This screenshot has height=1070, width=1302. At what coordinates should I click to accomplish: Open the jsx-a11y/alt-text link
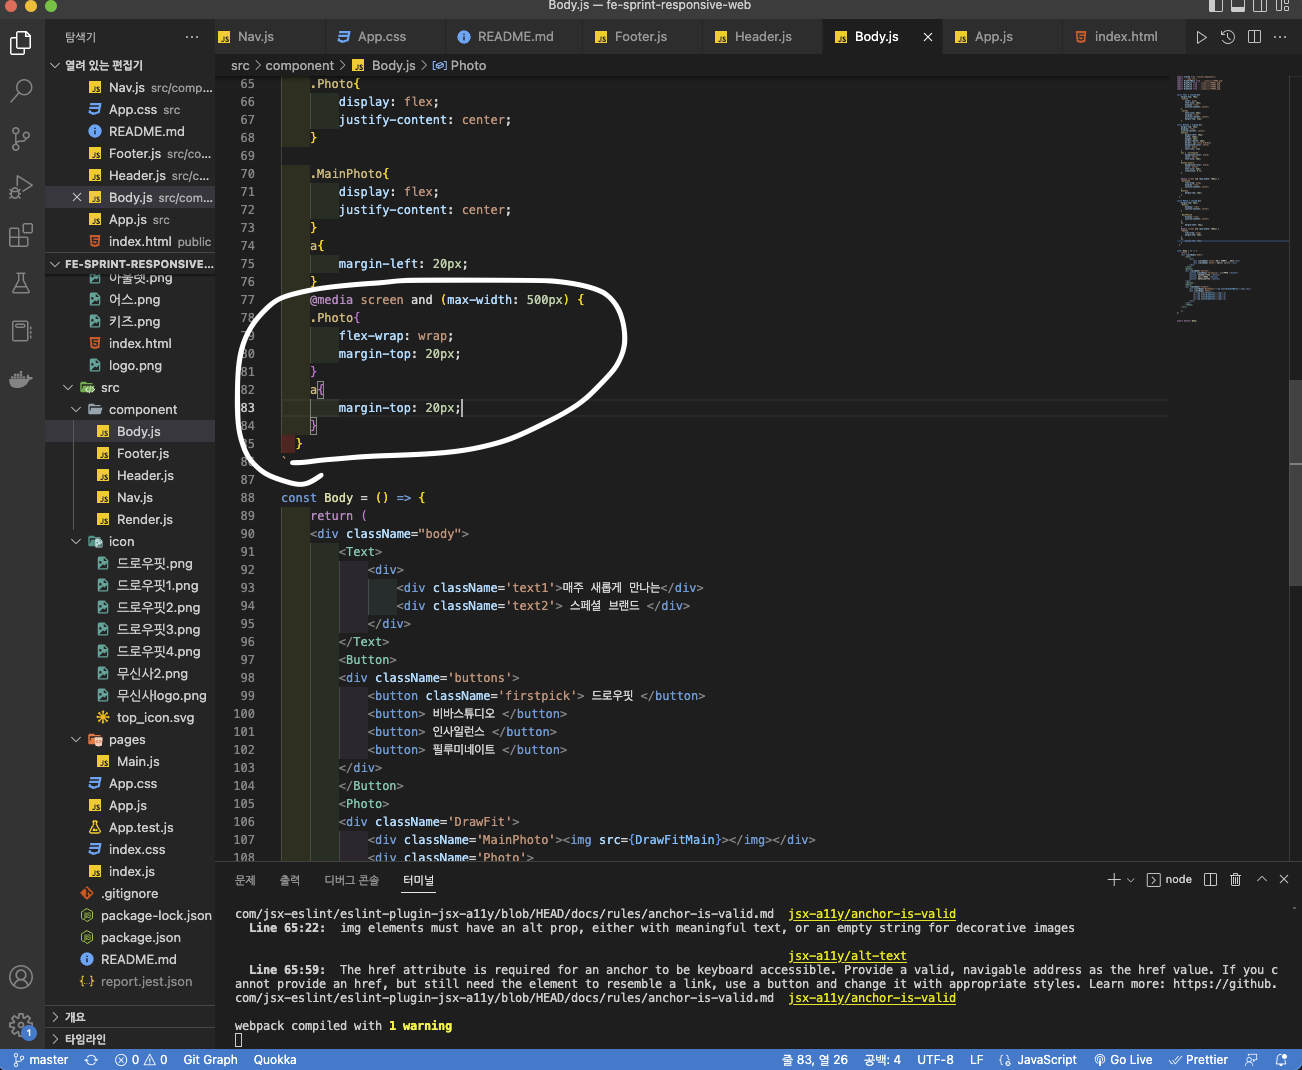pyautogui.click(x=847, y=956)
